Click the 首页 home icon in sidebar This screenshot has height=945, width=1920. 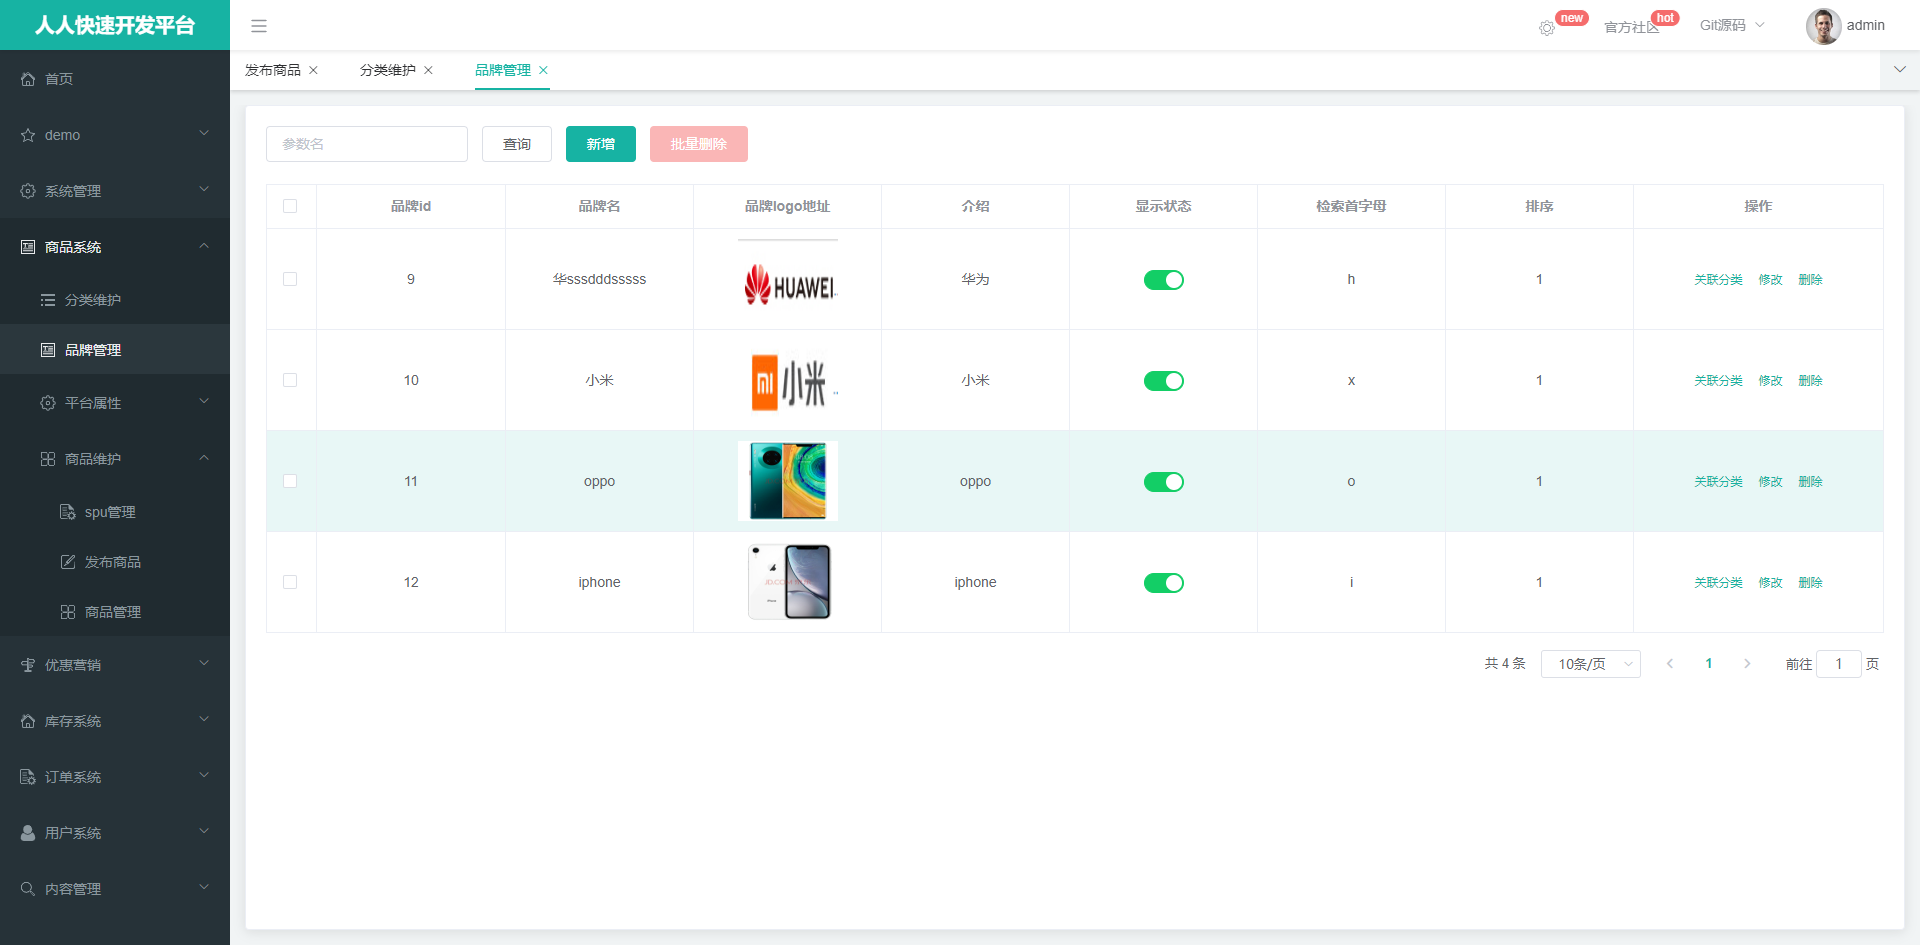(28, 79)
